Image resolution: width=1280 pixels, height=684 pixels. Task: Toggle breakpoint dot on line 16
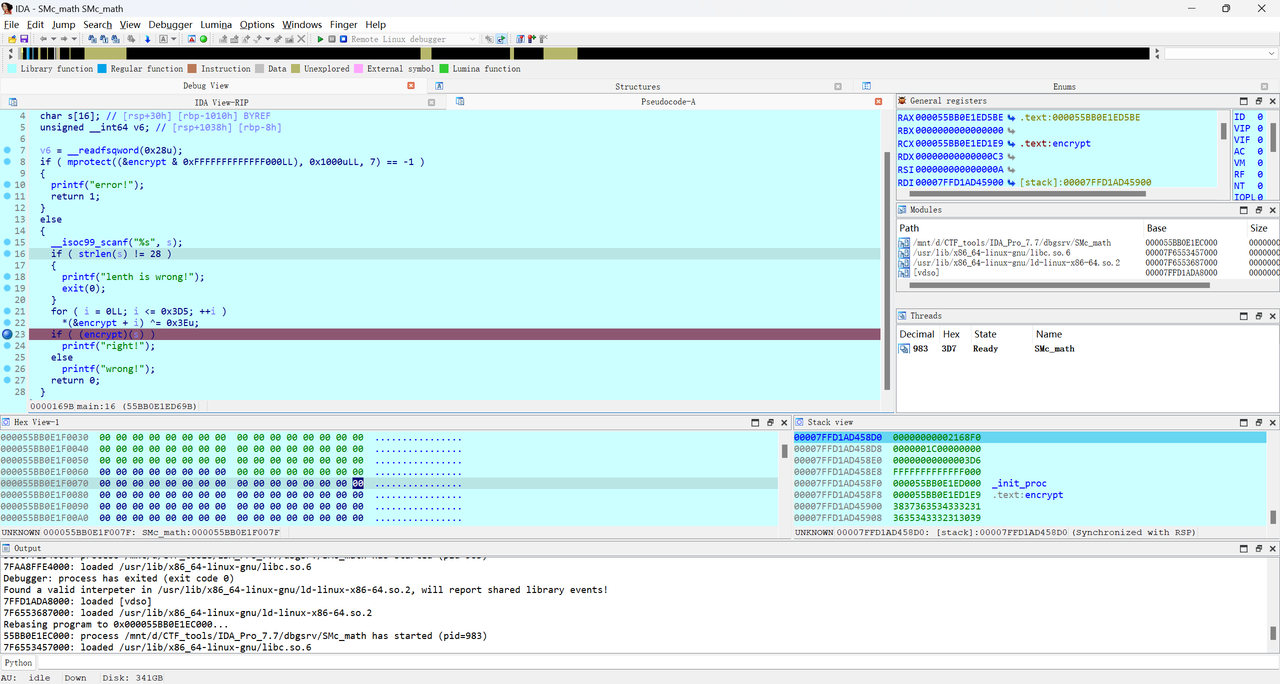click(8, 254)
